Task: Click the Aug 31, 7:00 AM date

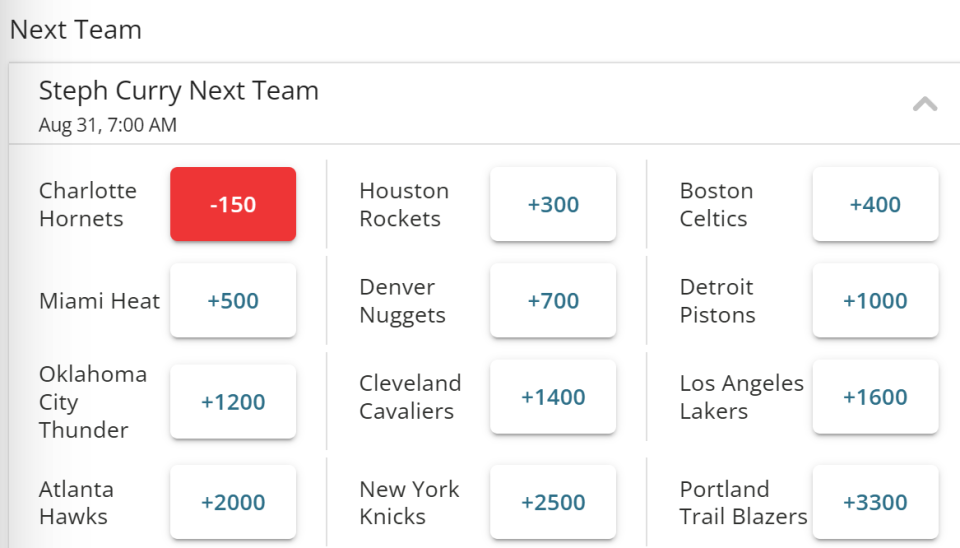Action: pyautogui.click(x=108, y=125)
